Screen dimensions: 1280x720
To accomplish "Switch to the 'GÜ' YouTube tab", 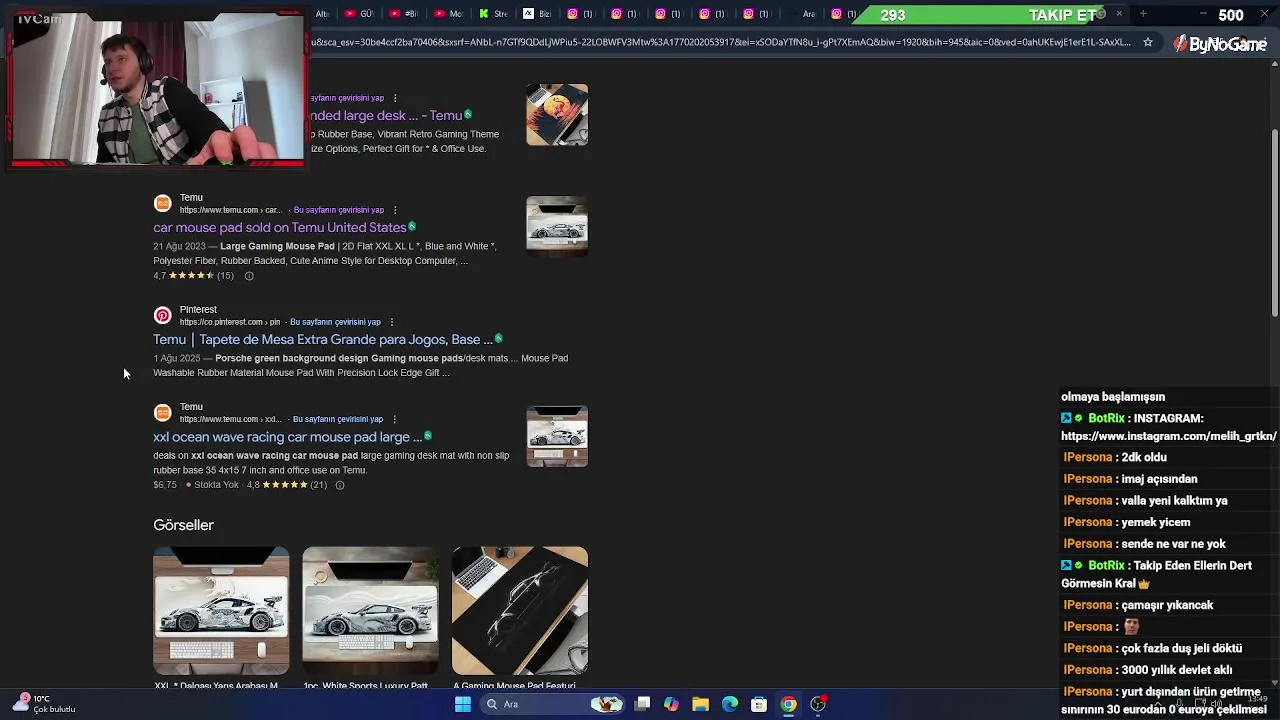I will tap(360, 14).
